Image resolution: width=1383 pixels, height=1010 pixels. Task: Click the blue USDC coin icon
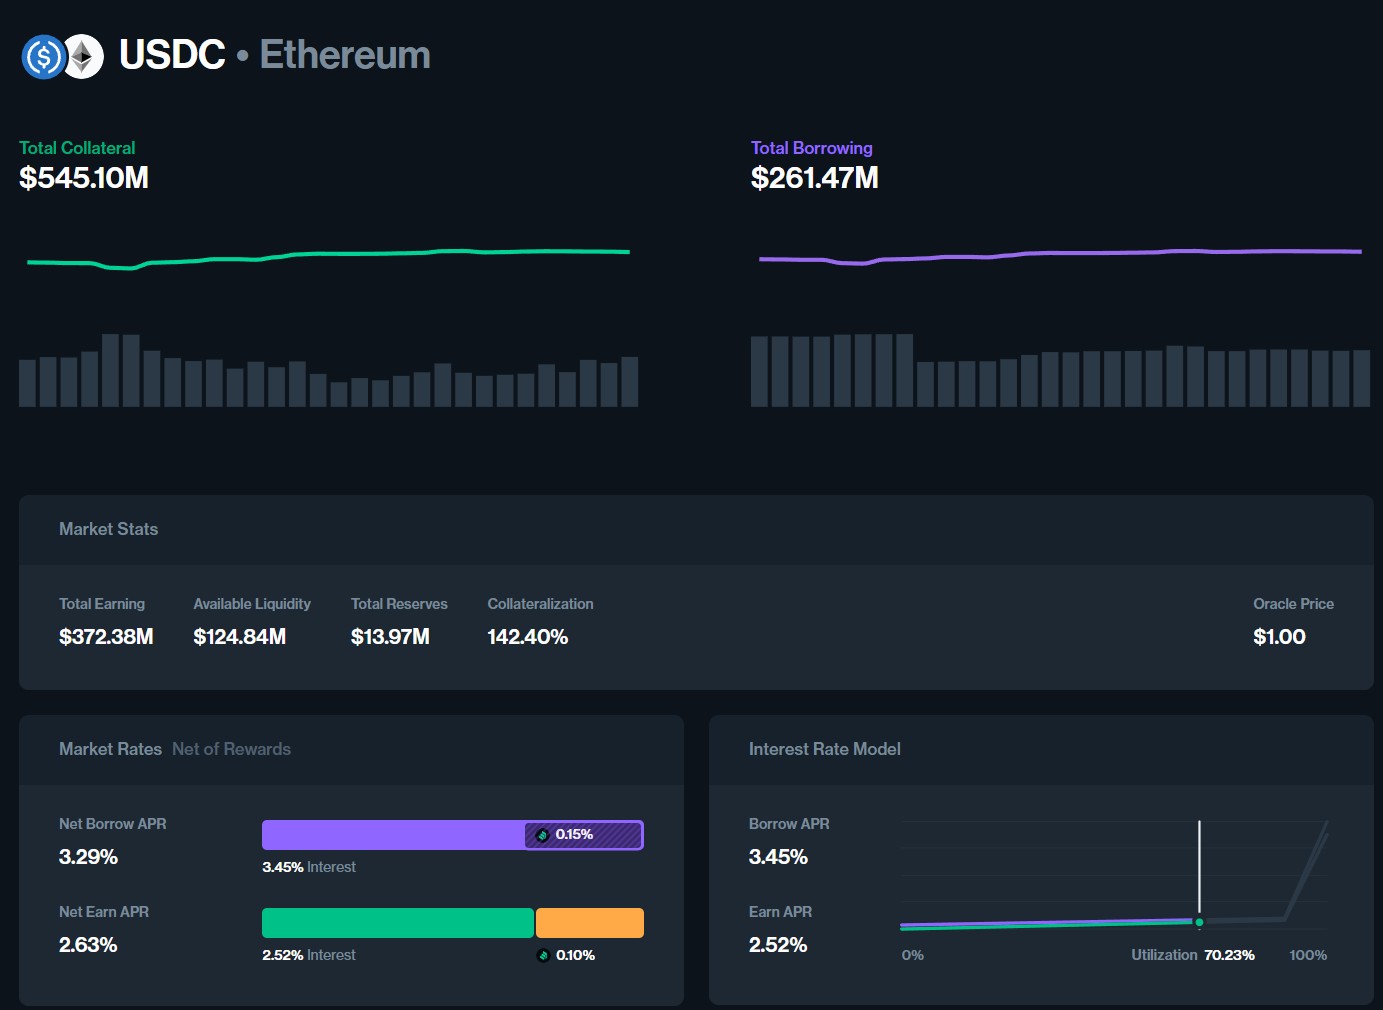42,57
